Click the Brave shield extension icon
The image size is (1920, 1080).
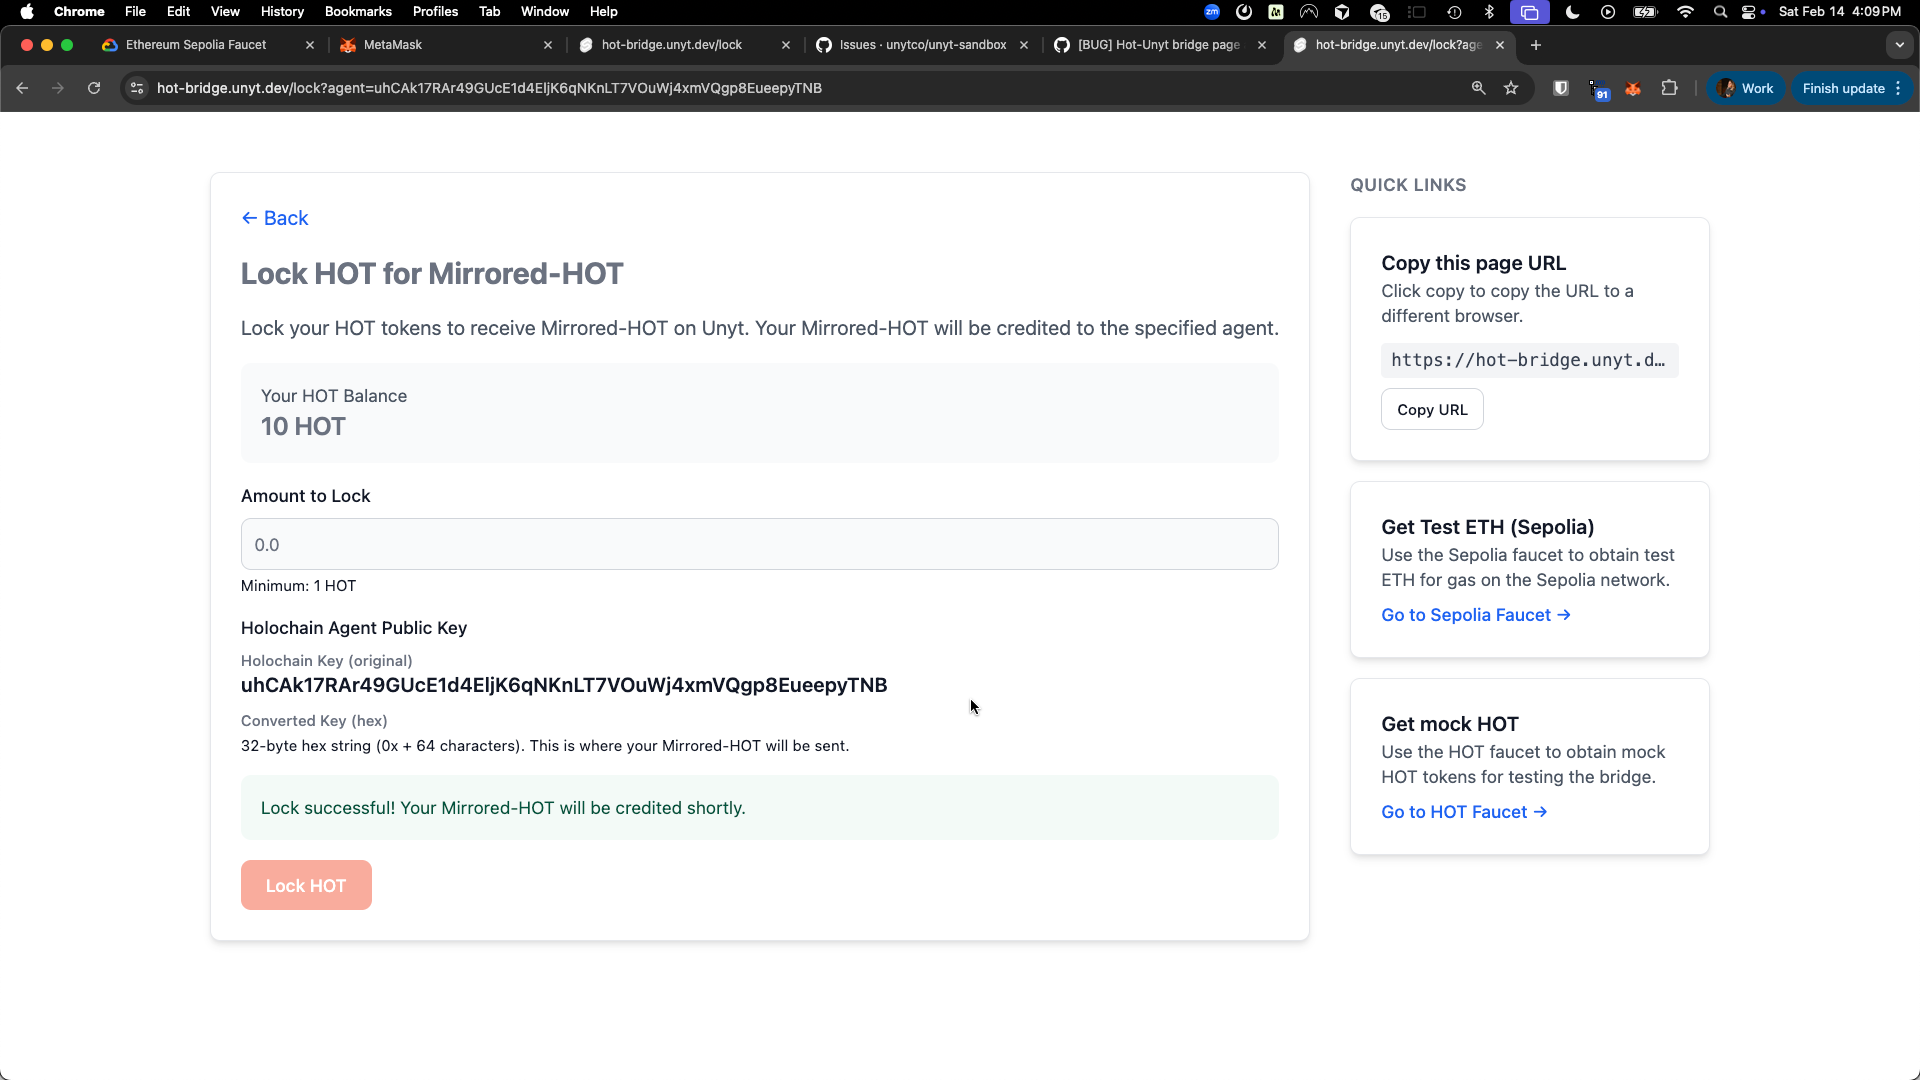tap(1560, 88)
